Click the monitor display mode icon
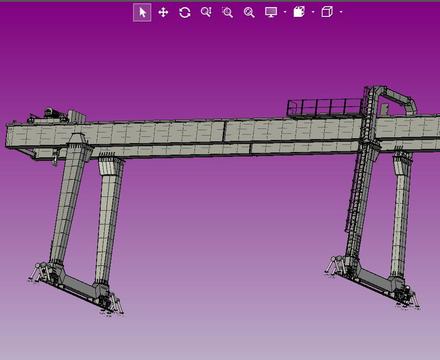The height and width of the screenshot is (360, 440). point(271,12)
